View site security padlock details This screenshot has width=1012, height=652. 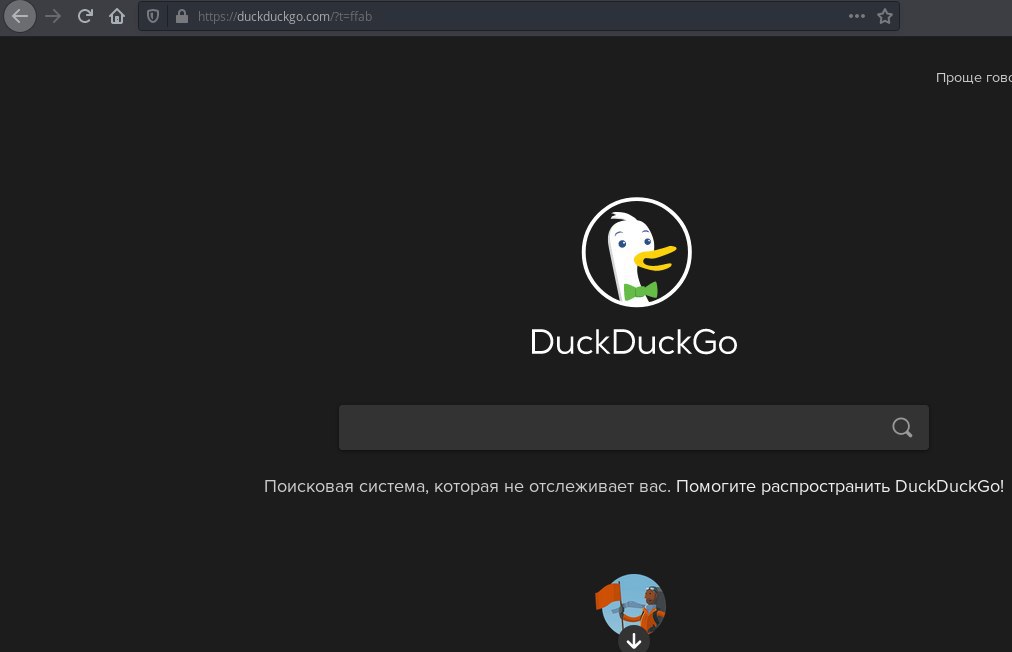(x=182, y=16)
